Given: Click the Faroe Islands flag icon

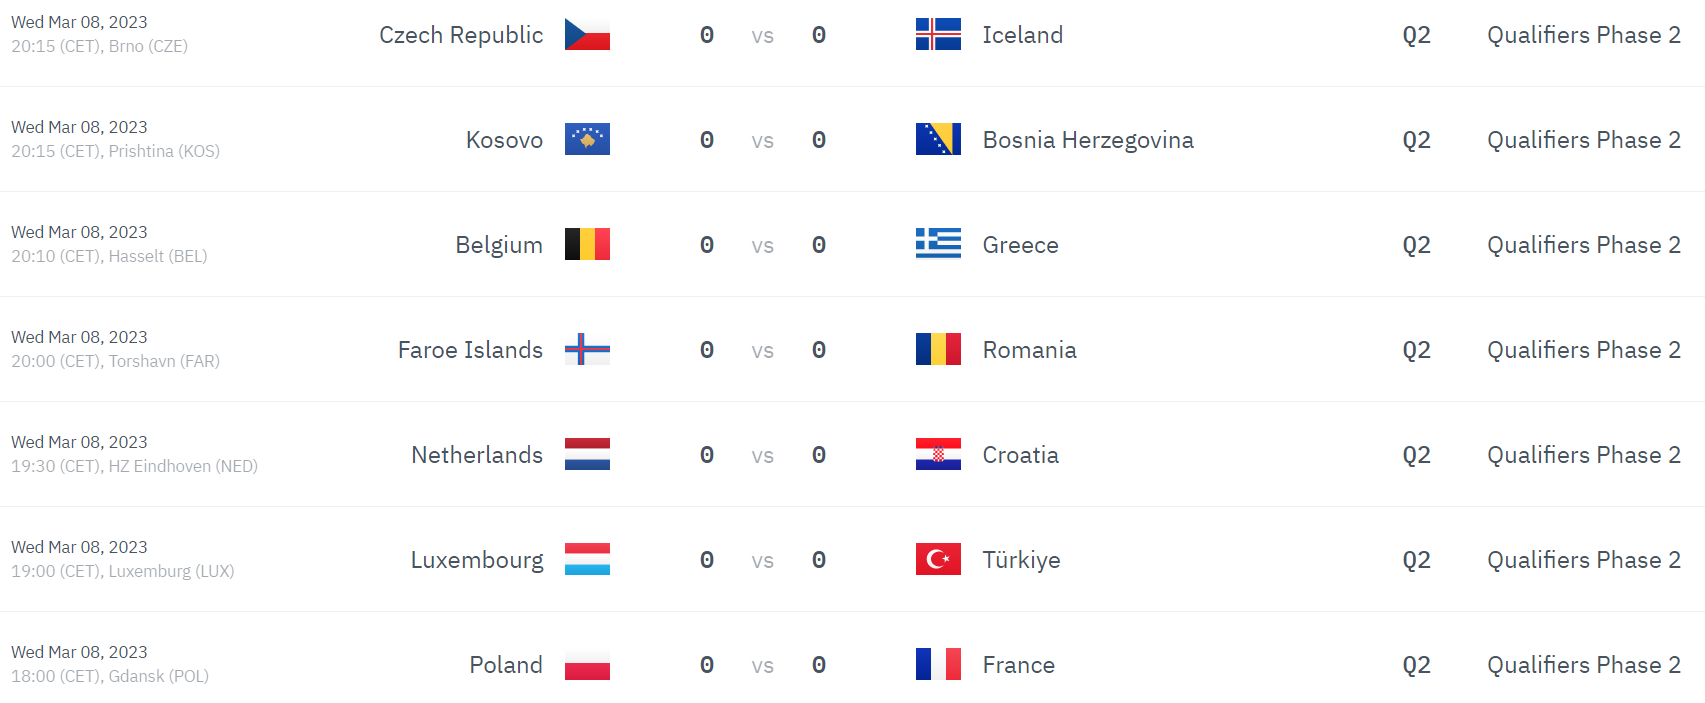Looking at the screenshot, I should coord(587,350).
